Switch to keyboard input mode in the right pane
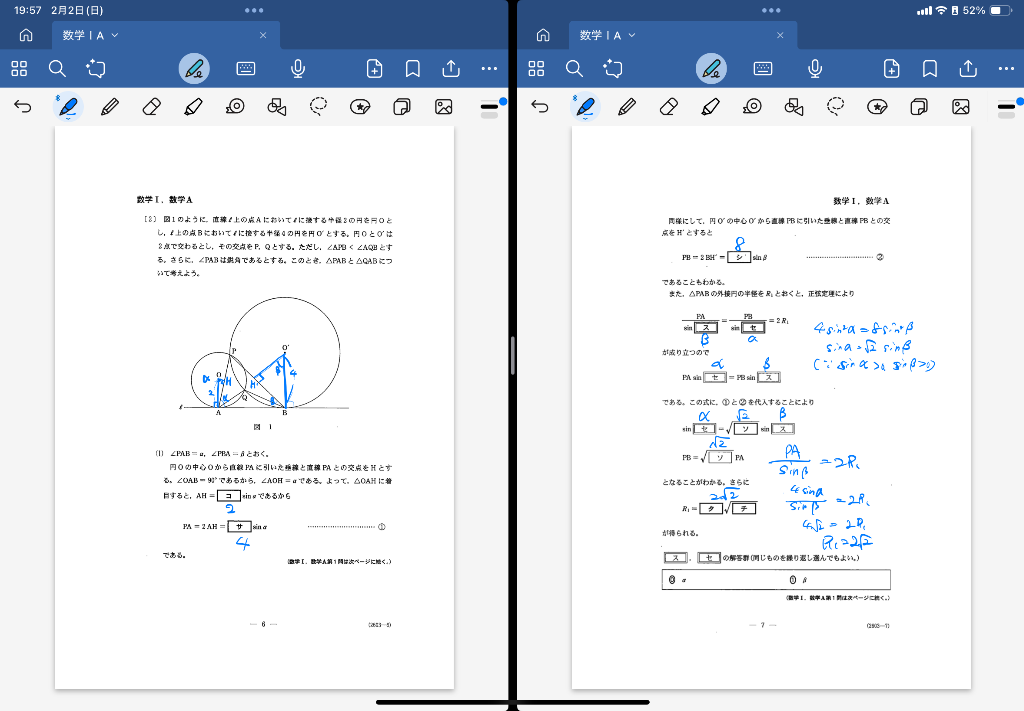The width and height of the screenshot is (1024, 711). pyautogui.click(x=763, y=68)
